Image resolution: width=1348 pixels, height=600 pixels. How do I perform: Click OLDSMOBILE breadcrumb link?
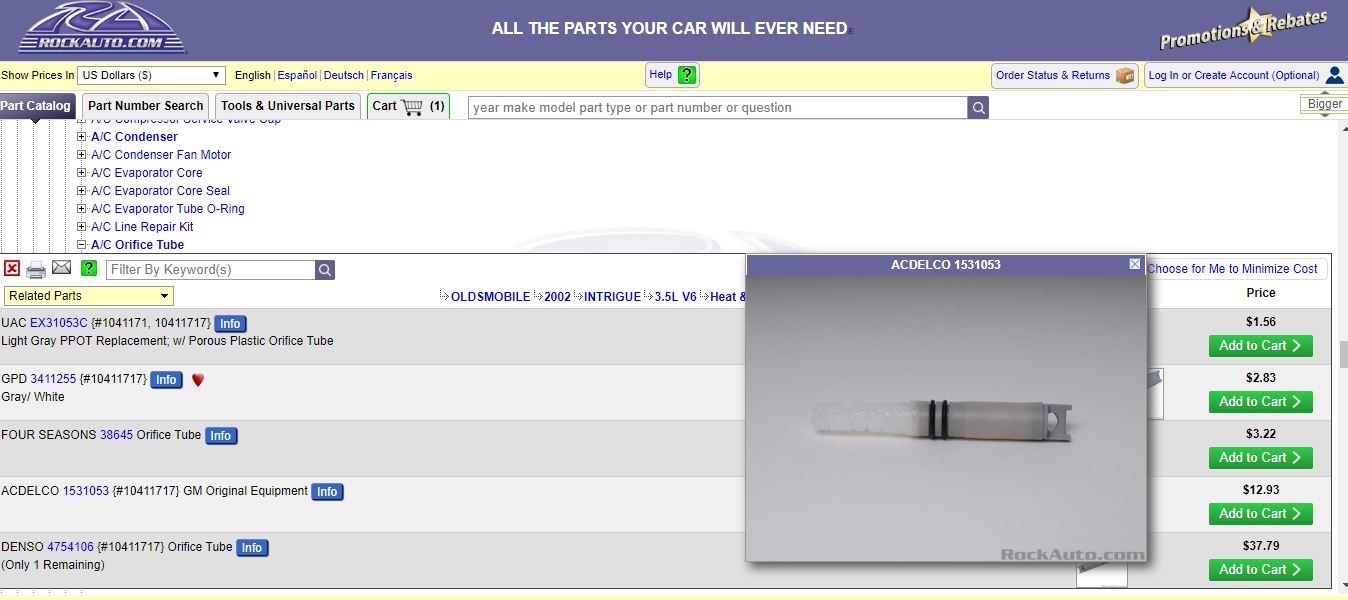click(490, 297)
